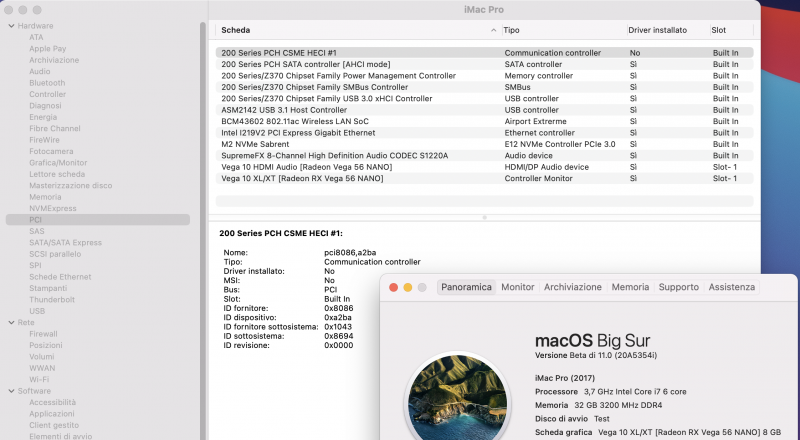
Task: Select Fibre Channel in sidebar
Action: pyautogui.click(x=55, y=129)
